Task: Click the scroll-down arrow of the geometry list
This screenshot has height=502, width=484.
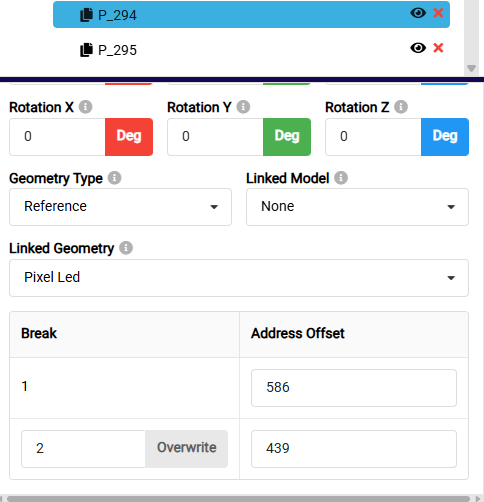Action: click(471, 68)
